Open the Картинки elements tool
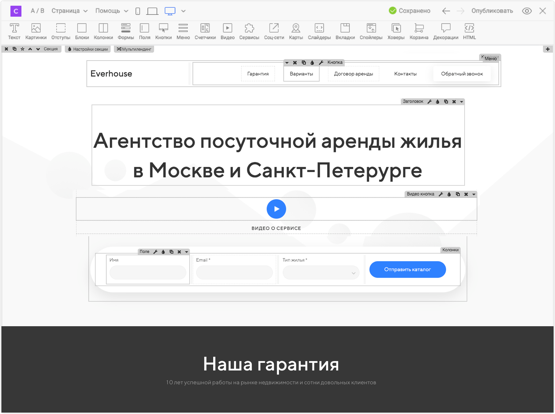 tap(36, 31)
